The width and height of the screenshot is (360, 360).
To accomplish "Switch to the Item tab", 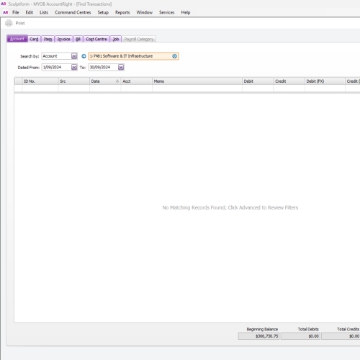I will coord(48,39).
